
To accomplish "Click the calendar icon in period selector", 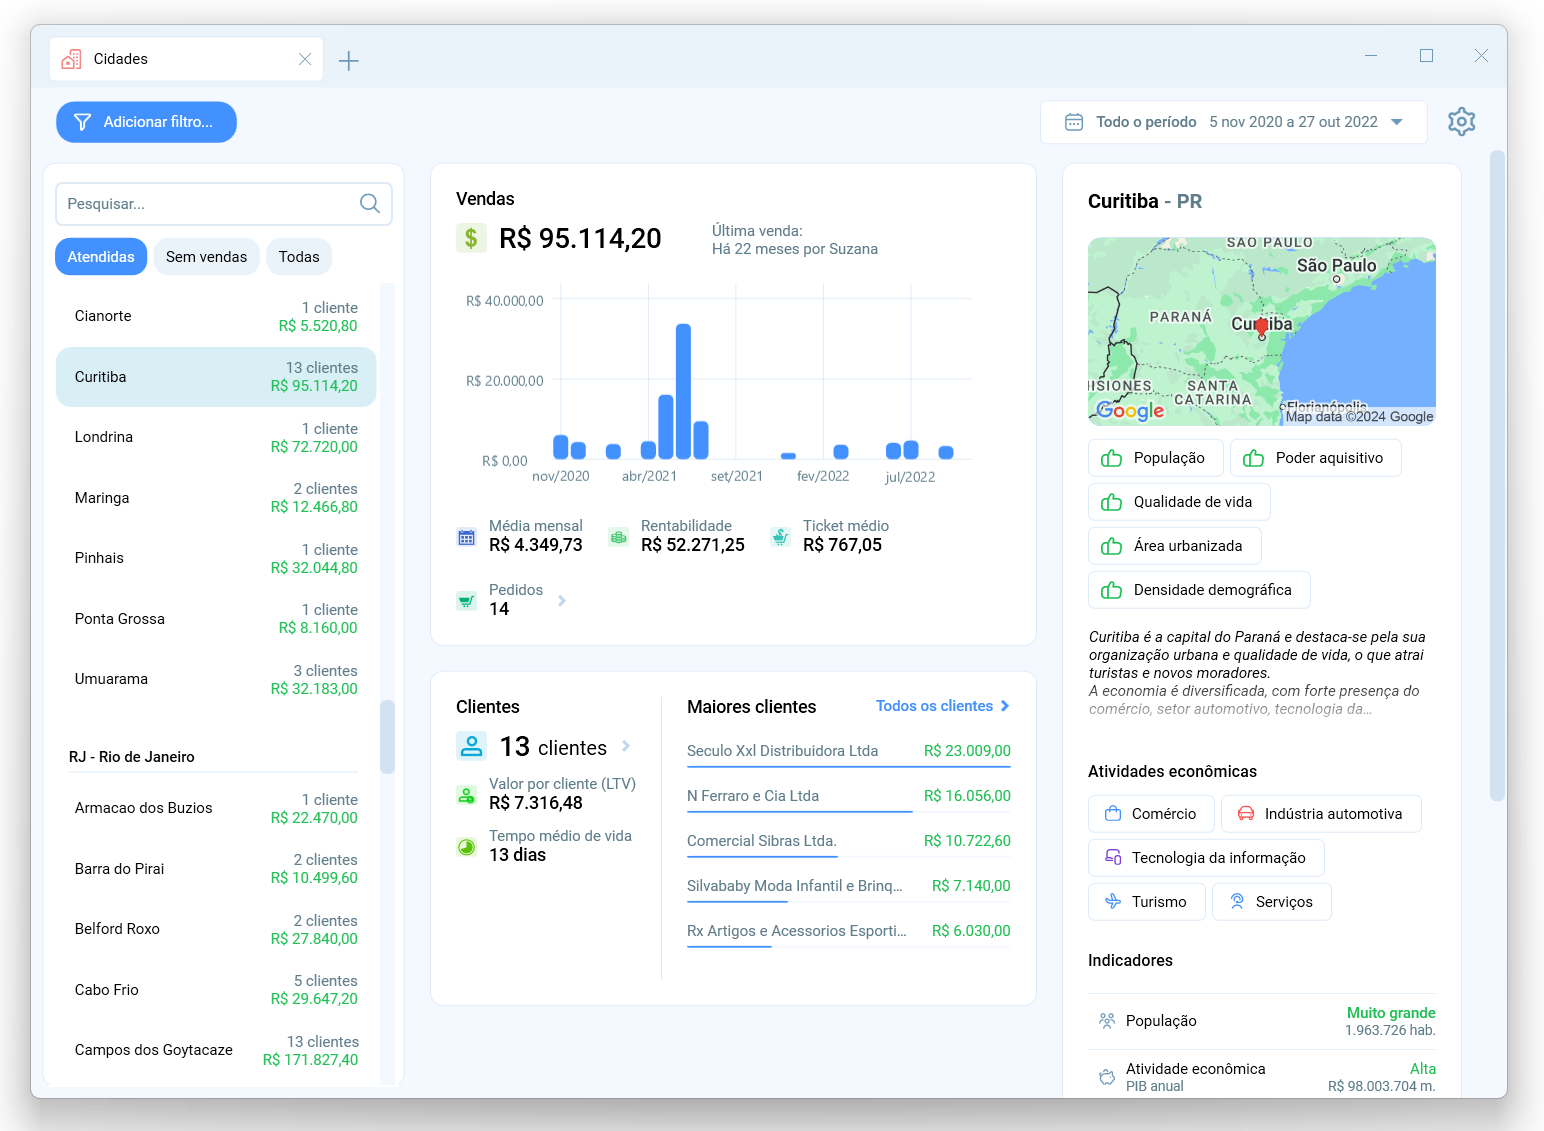I will tap(1074, 122).
